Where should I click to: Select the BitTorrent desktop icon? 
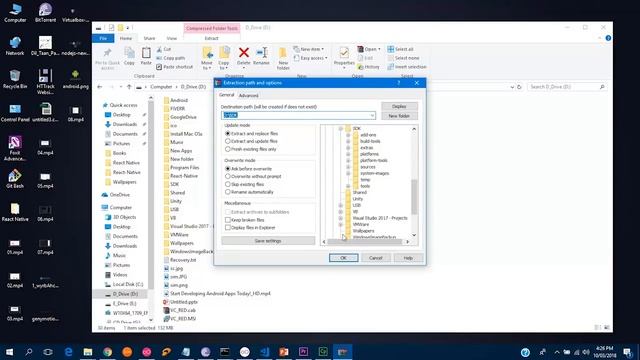[45, 13]
